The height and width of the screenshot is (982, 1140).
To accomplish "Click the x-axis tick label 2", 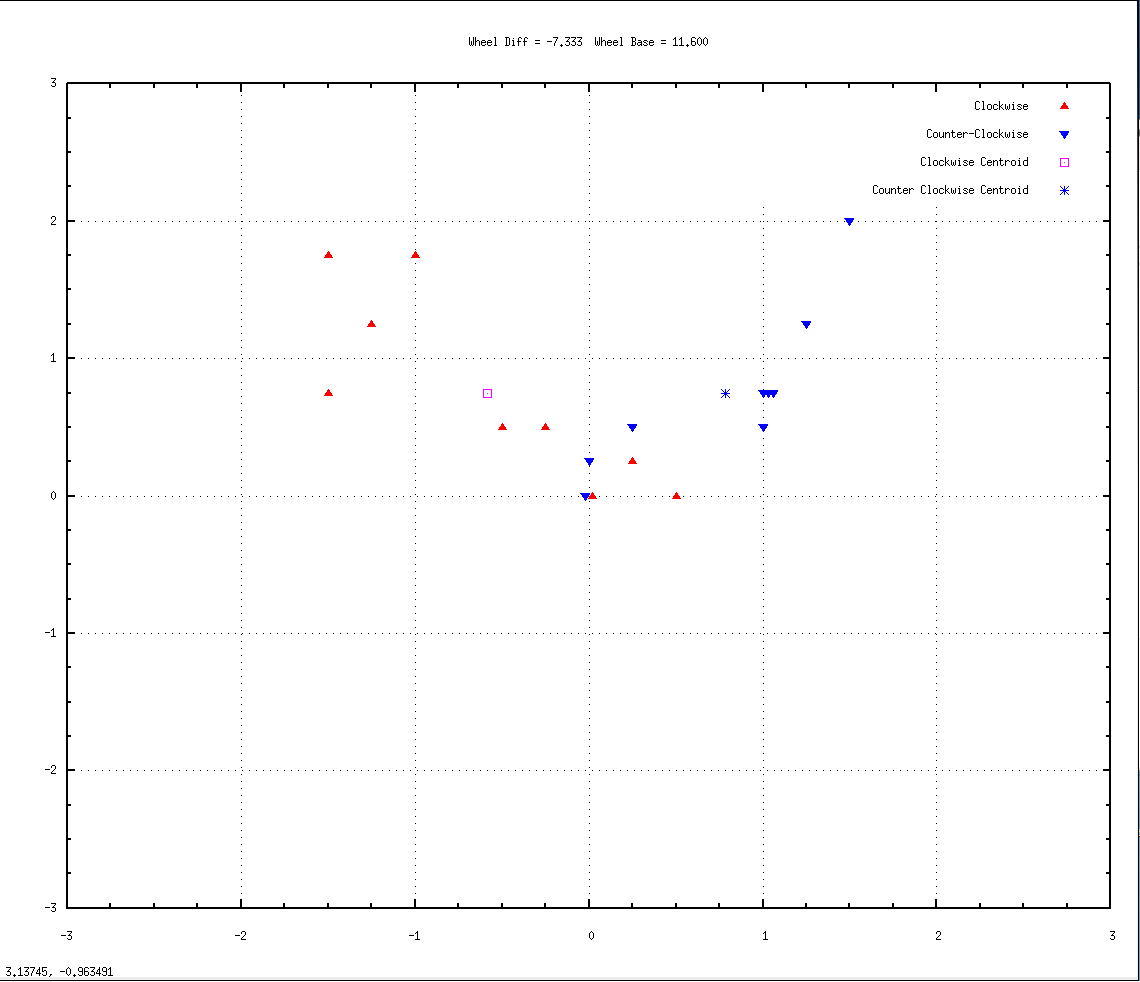I will pos(938,935).
